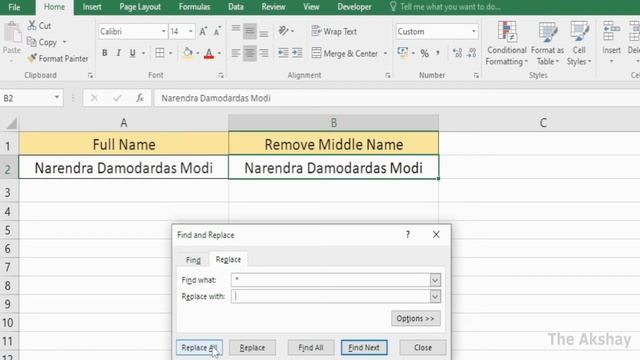Click the orientation text angle icon
The height and width of the screenshot is (360, 640).
283,31
